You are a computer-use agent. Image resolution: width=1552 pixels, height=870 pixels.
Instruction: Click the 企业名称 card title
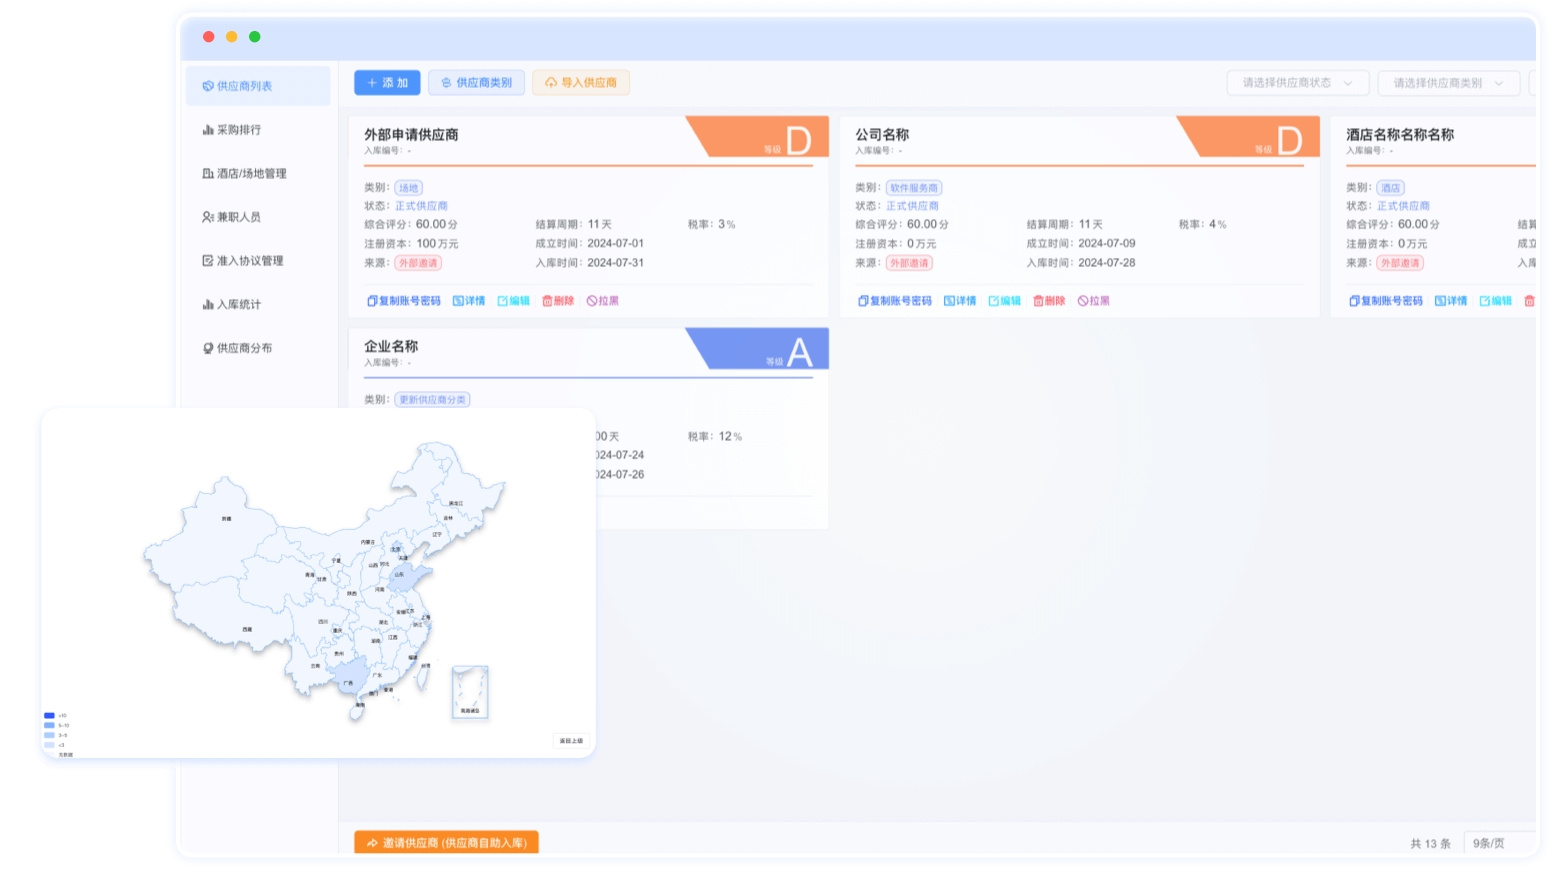[391, 347]
